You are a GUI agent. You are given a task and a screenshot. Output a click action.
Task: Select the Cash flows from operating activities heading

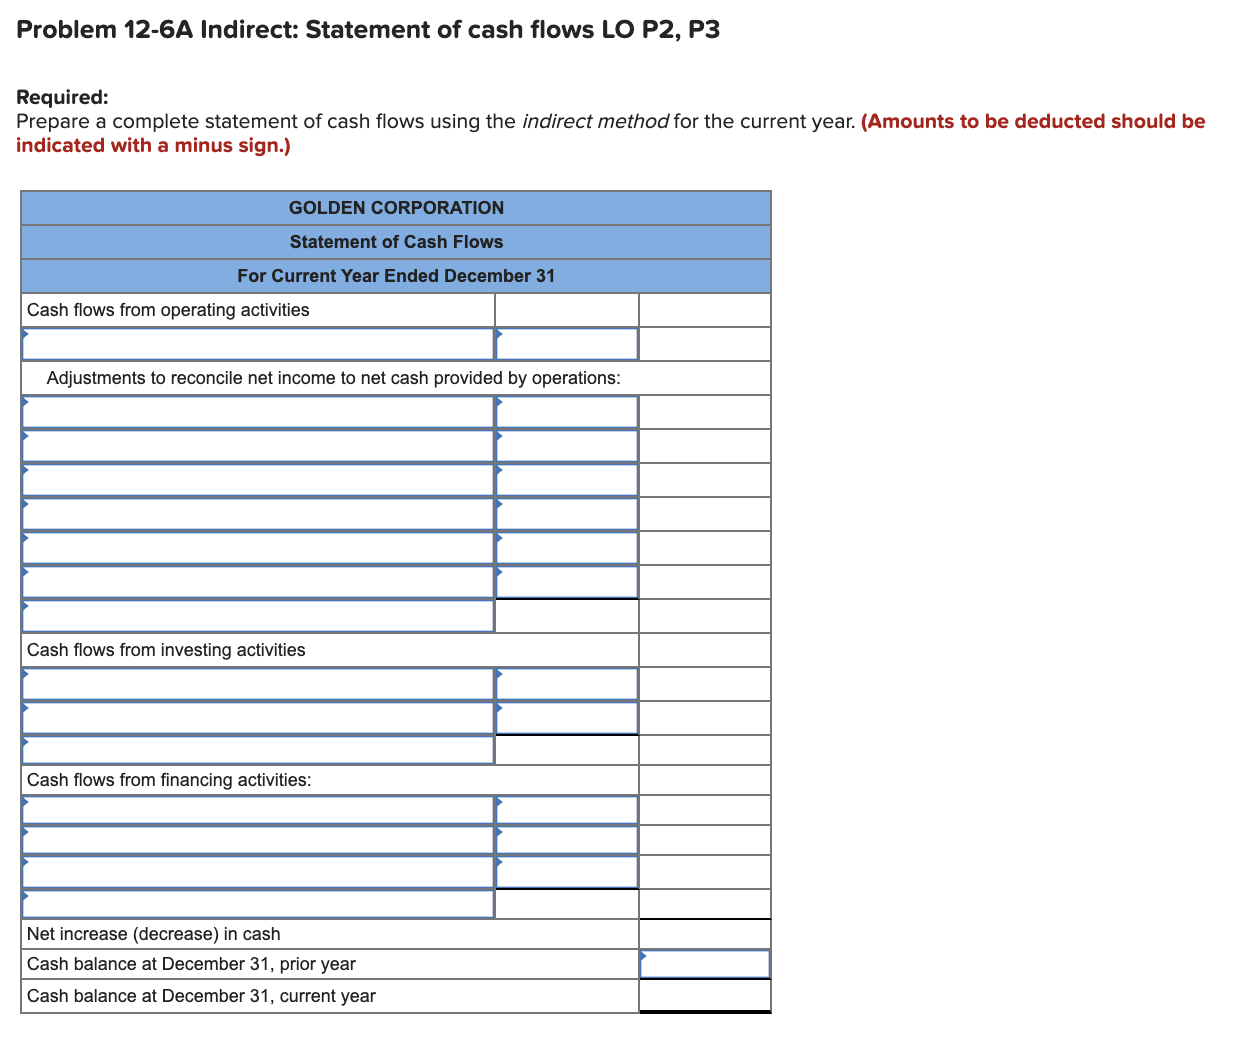[x=168, y=310]
